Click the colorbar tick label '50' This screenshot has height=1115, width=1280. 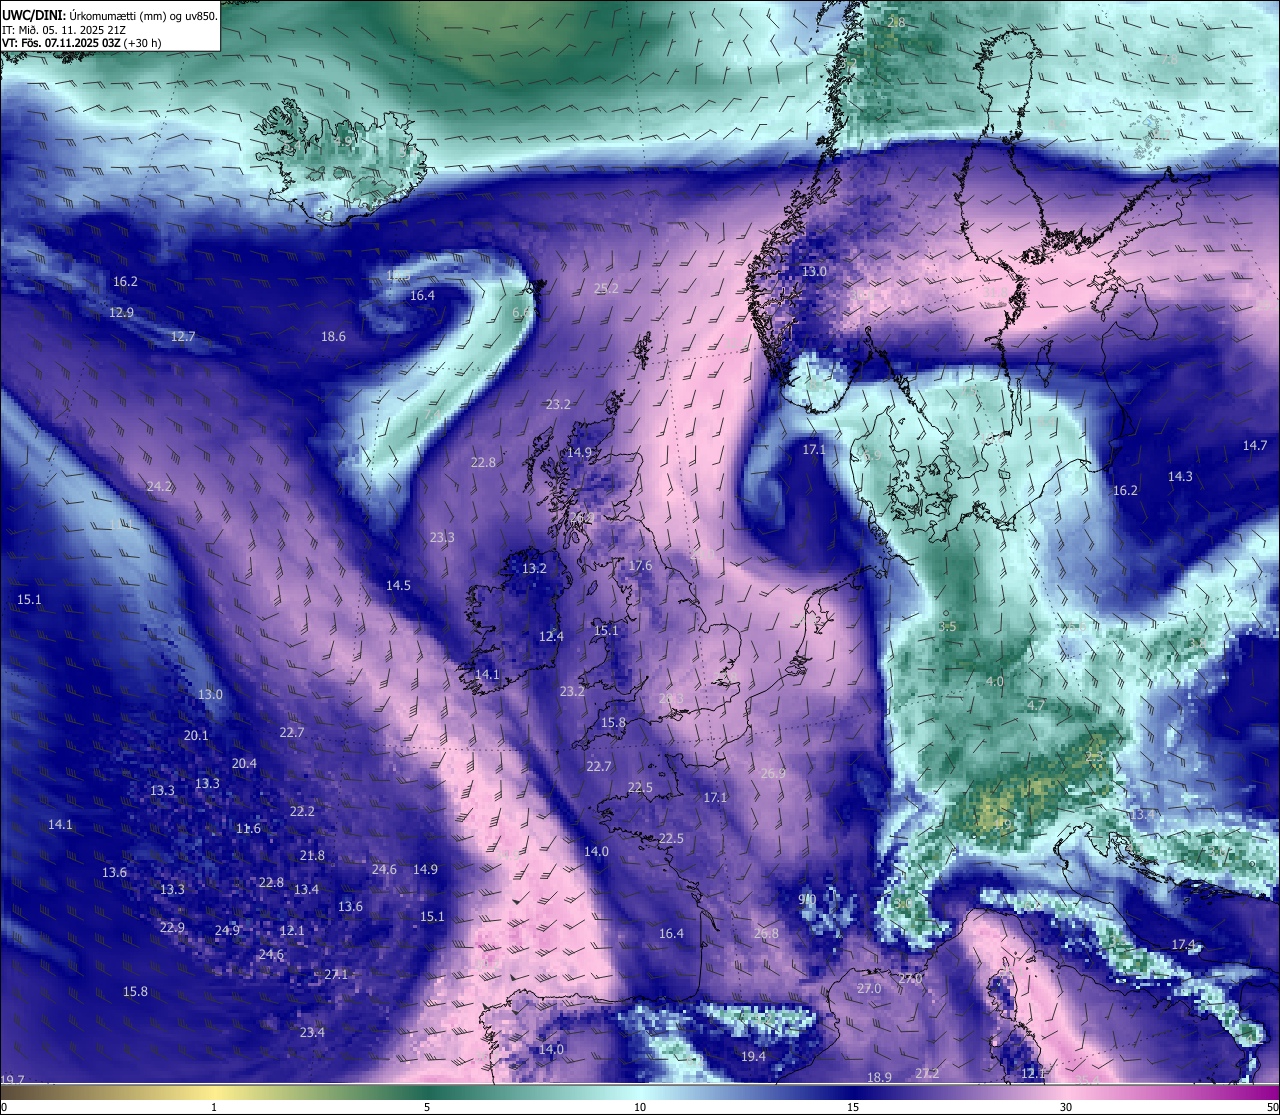(1272, 1107)
